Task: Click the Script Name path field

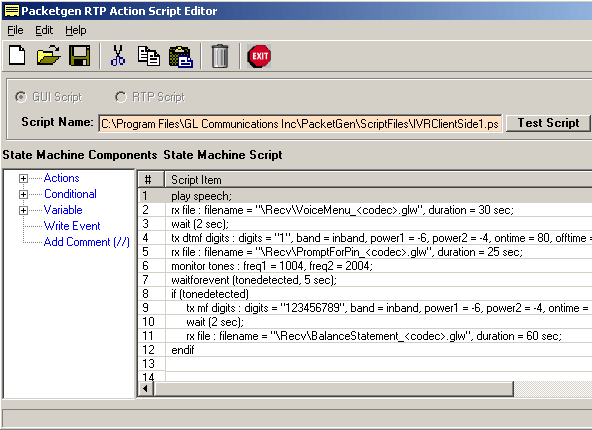Action: pos(300,123)
